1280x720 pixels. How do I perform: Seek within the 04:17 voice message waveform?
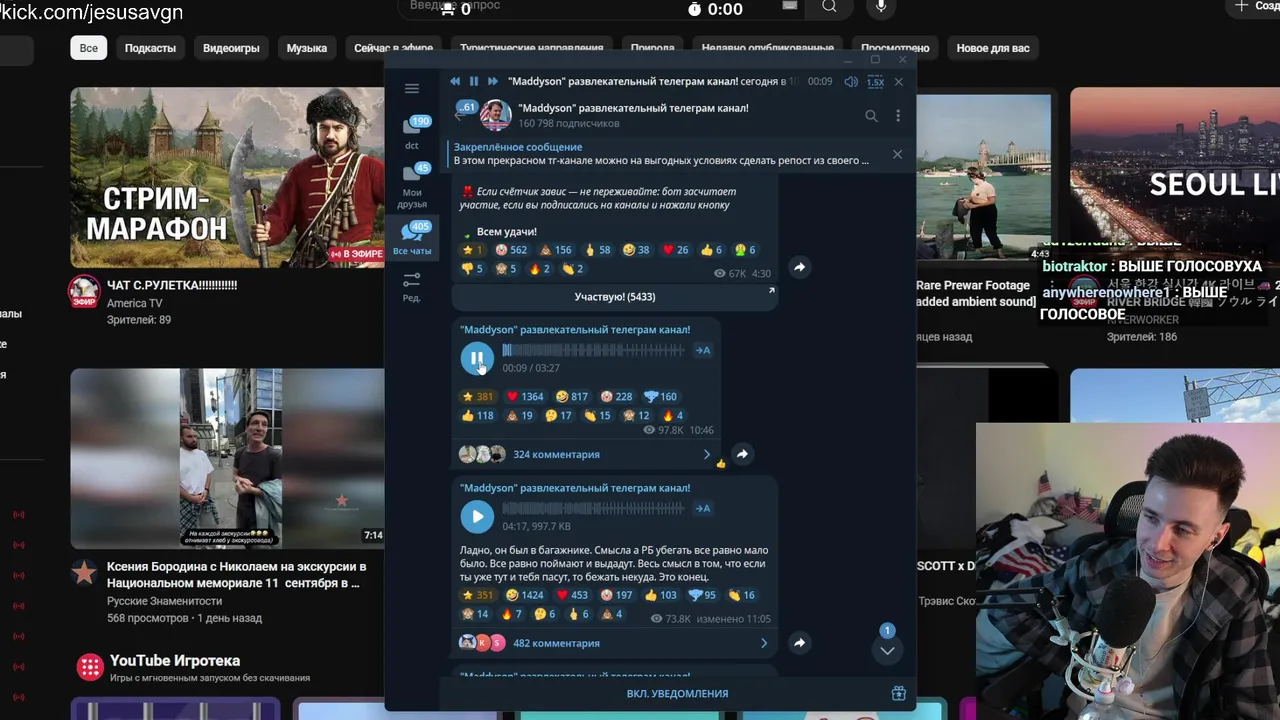point(593,509)
